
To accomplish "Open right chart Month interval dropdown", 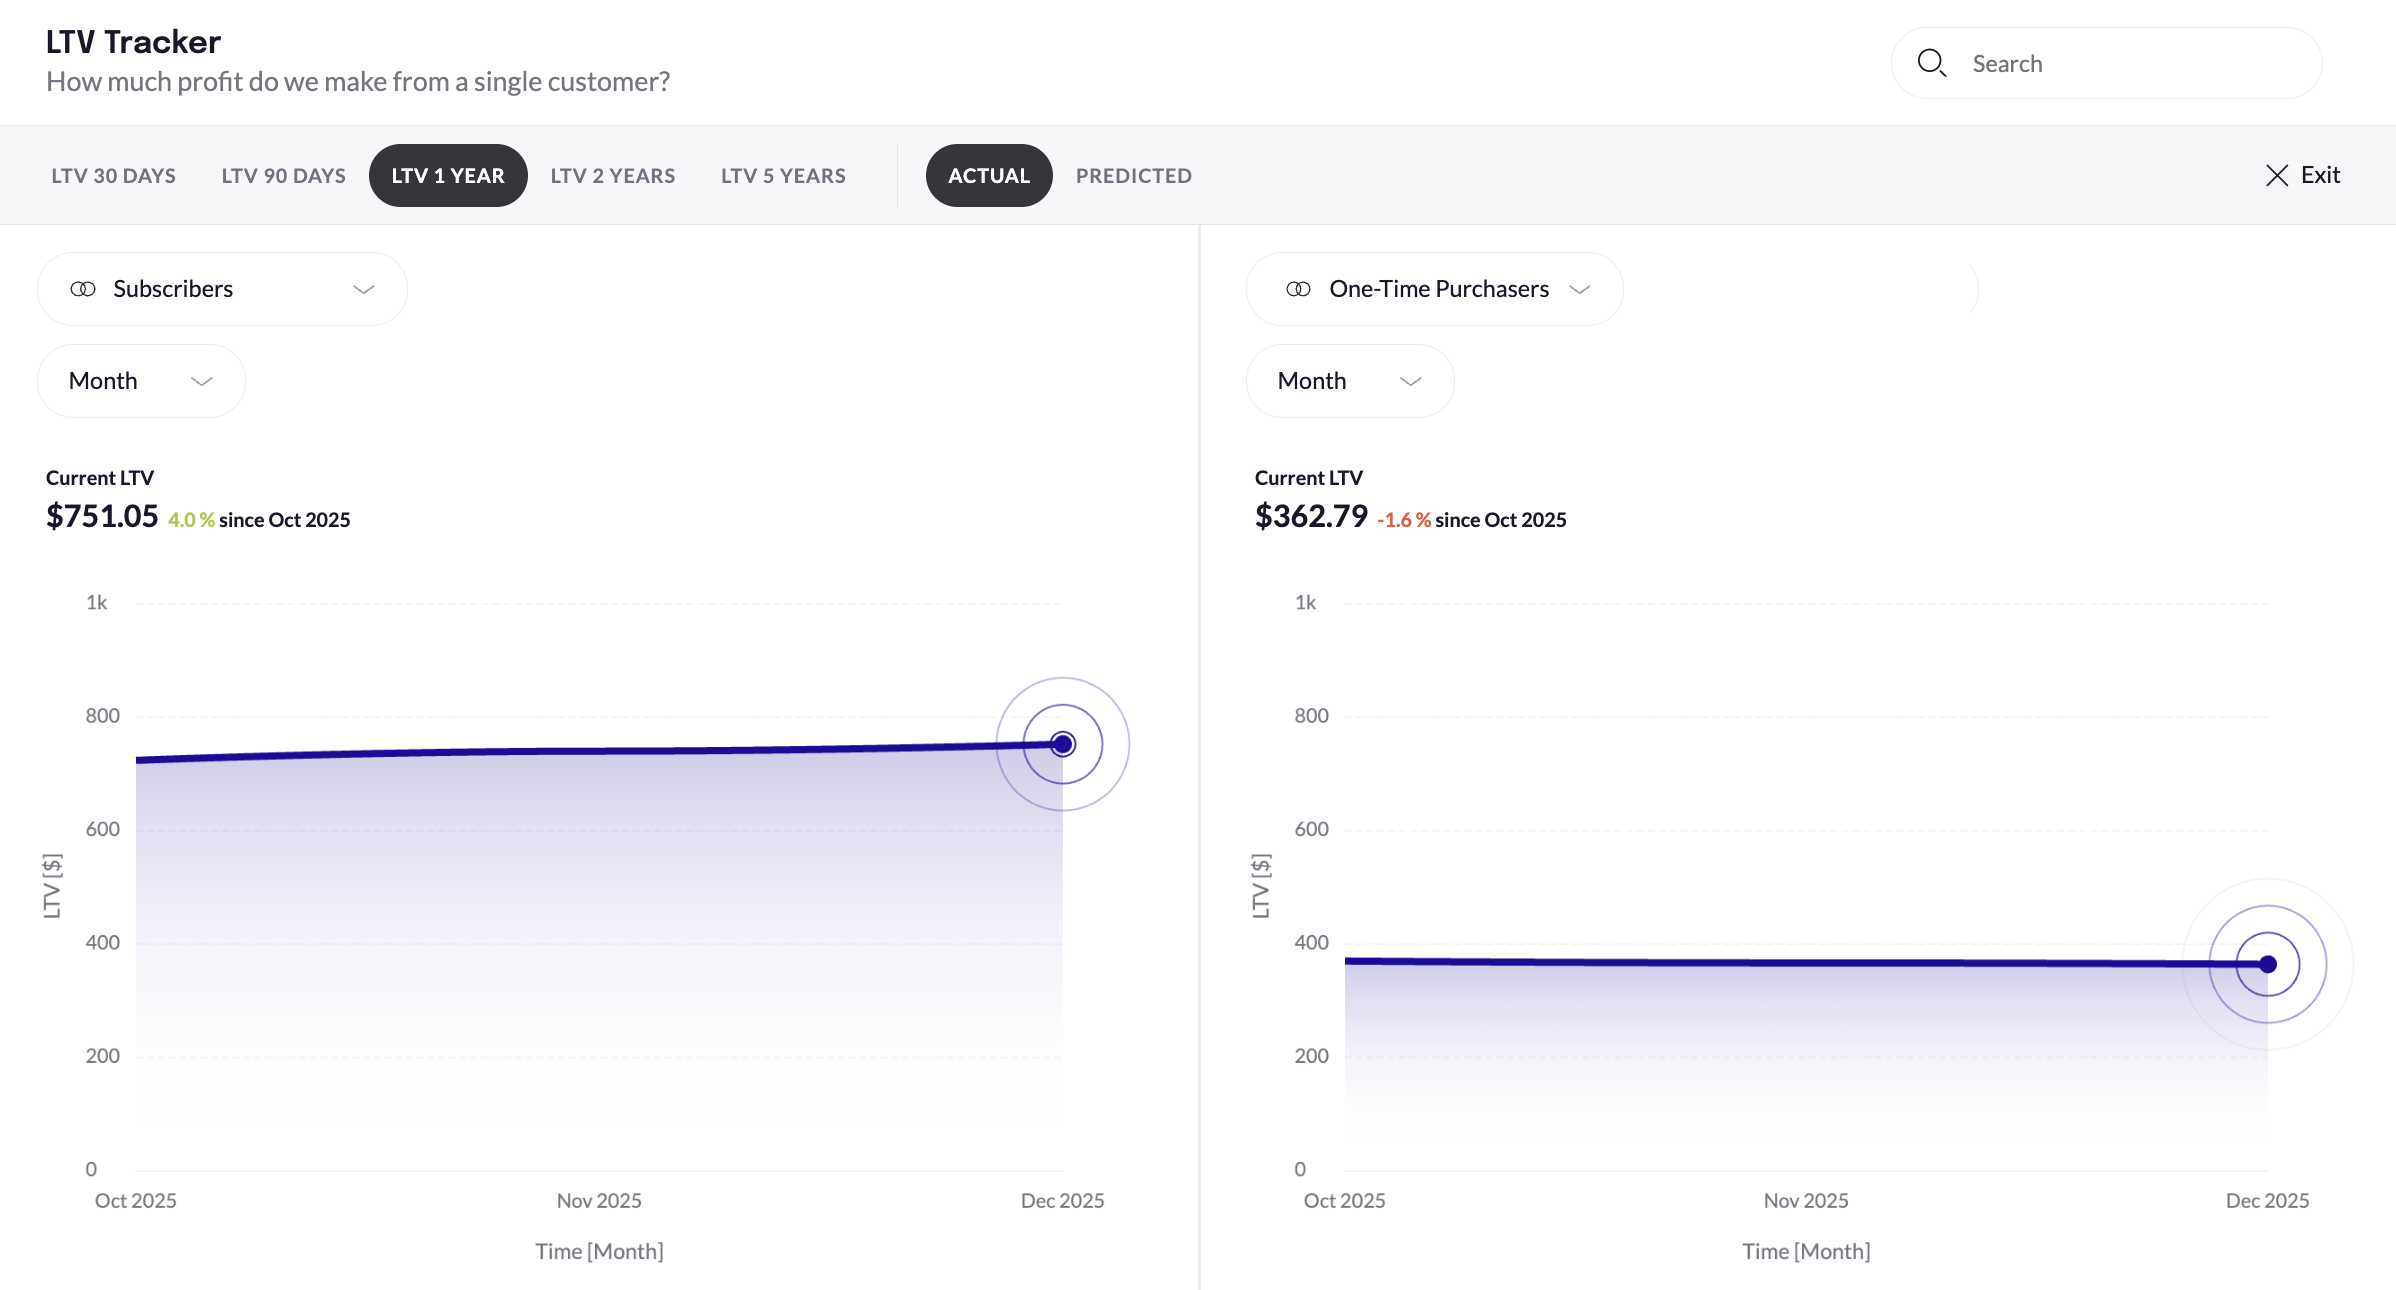I will coord(1349,381).
